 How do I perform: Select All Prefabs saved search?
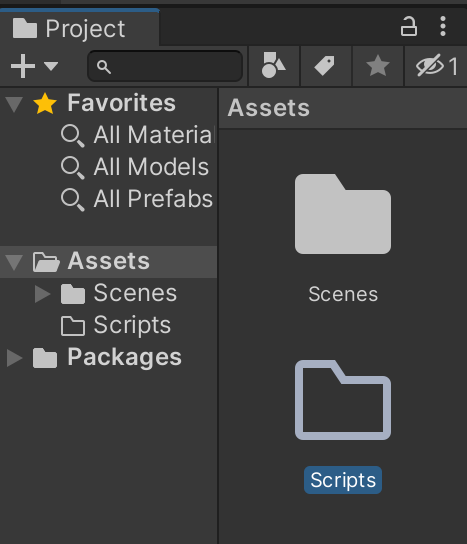click(x=137, y=199)
